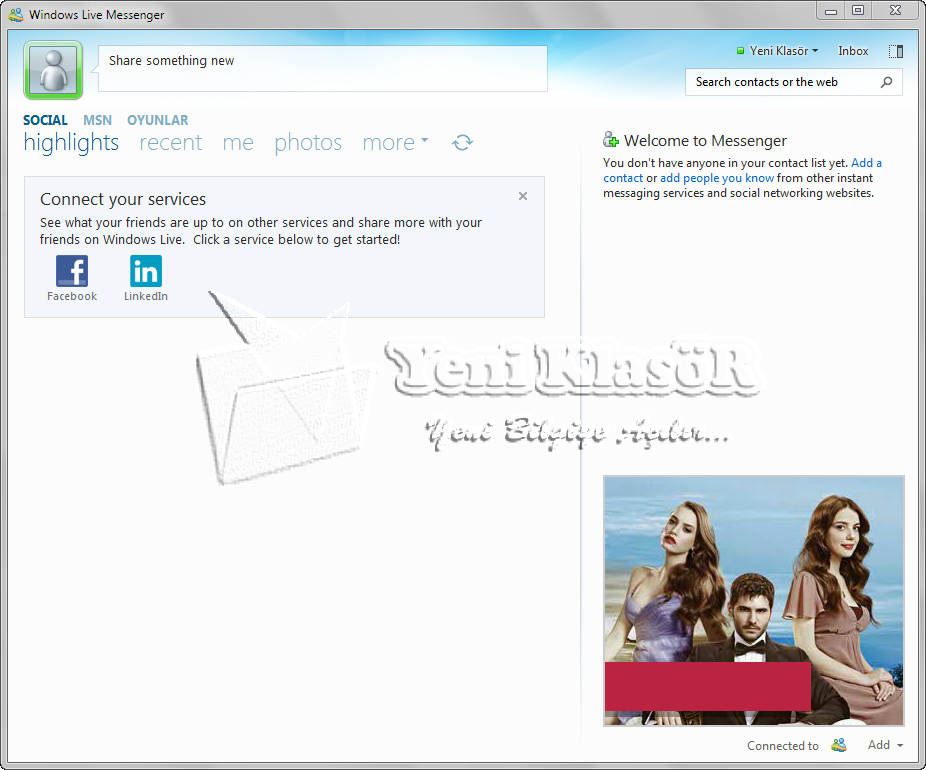Click the add people you know link
This screenshot has width=926, height=770.
(x=717, y=178)
